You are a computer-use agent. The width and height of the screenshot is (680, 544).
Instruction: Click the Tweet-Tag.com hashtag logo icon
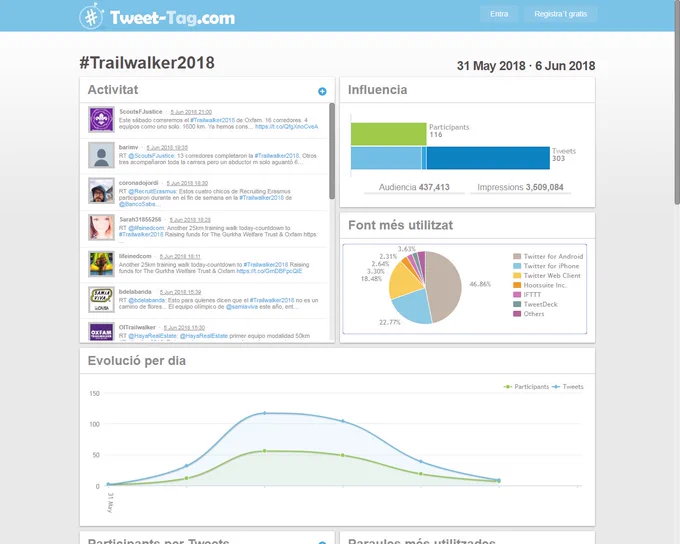point(92,16)
